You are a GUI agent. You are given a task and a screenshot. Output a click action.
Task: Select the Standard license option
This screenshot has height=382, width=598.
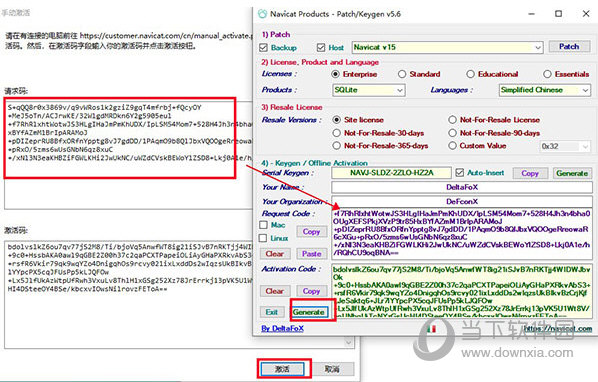[x=402, y=74]
